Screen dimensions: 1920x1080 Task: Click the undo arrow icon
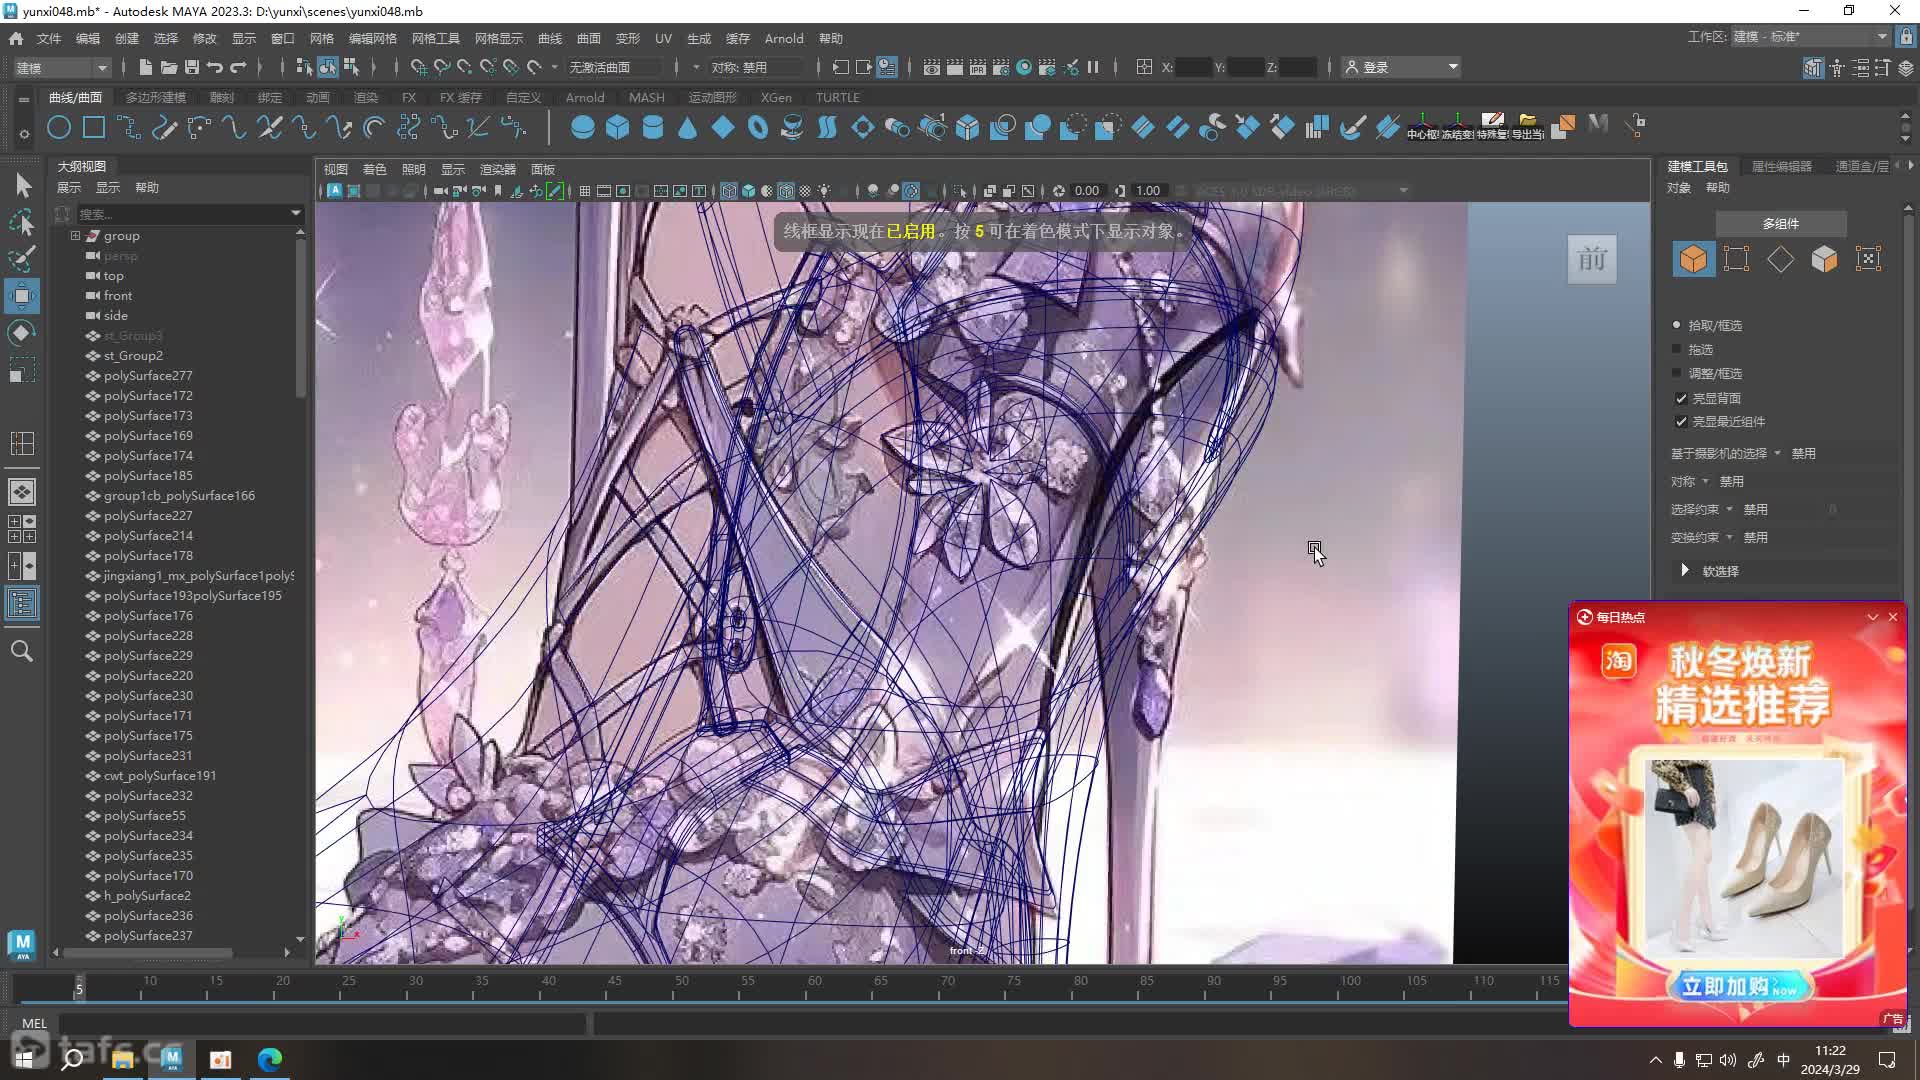click(214, 67)
